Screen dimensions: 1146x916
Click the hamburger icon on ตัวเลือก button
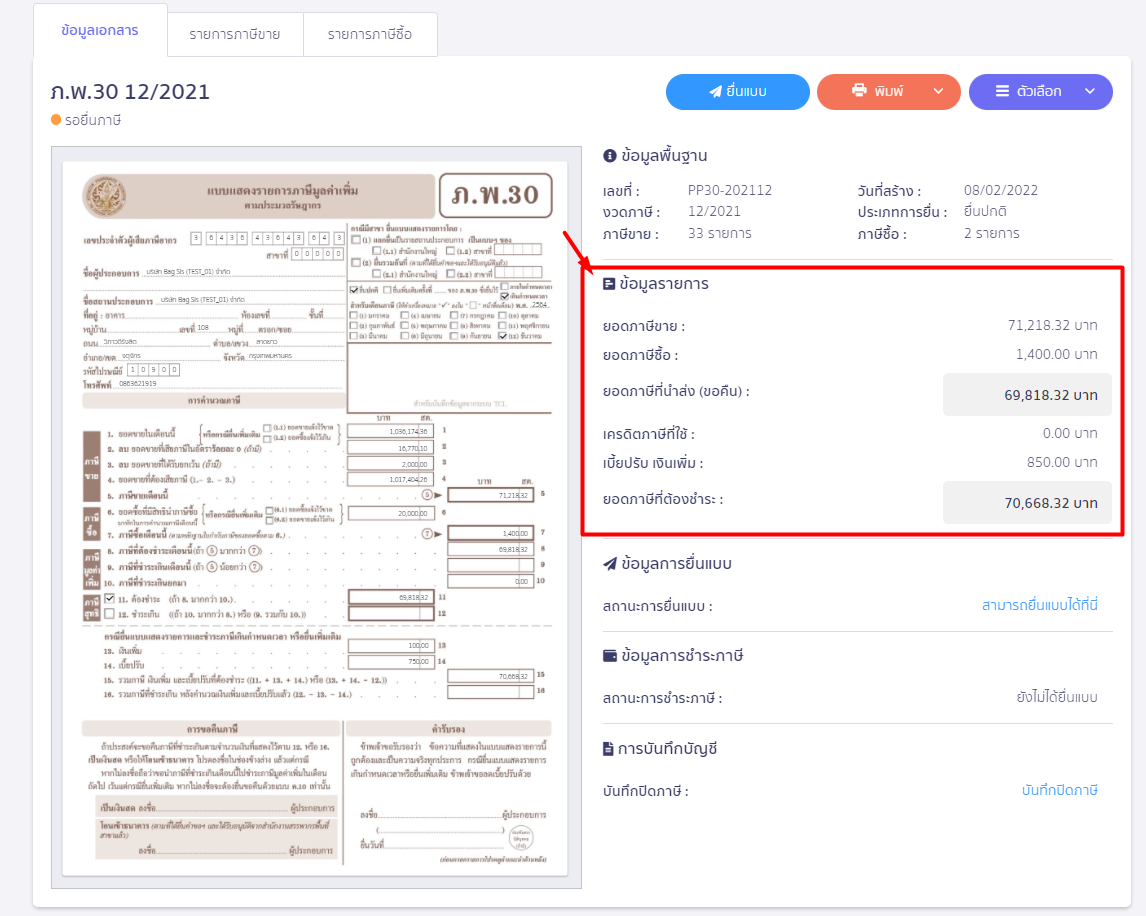(x=1002, y=91)
